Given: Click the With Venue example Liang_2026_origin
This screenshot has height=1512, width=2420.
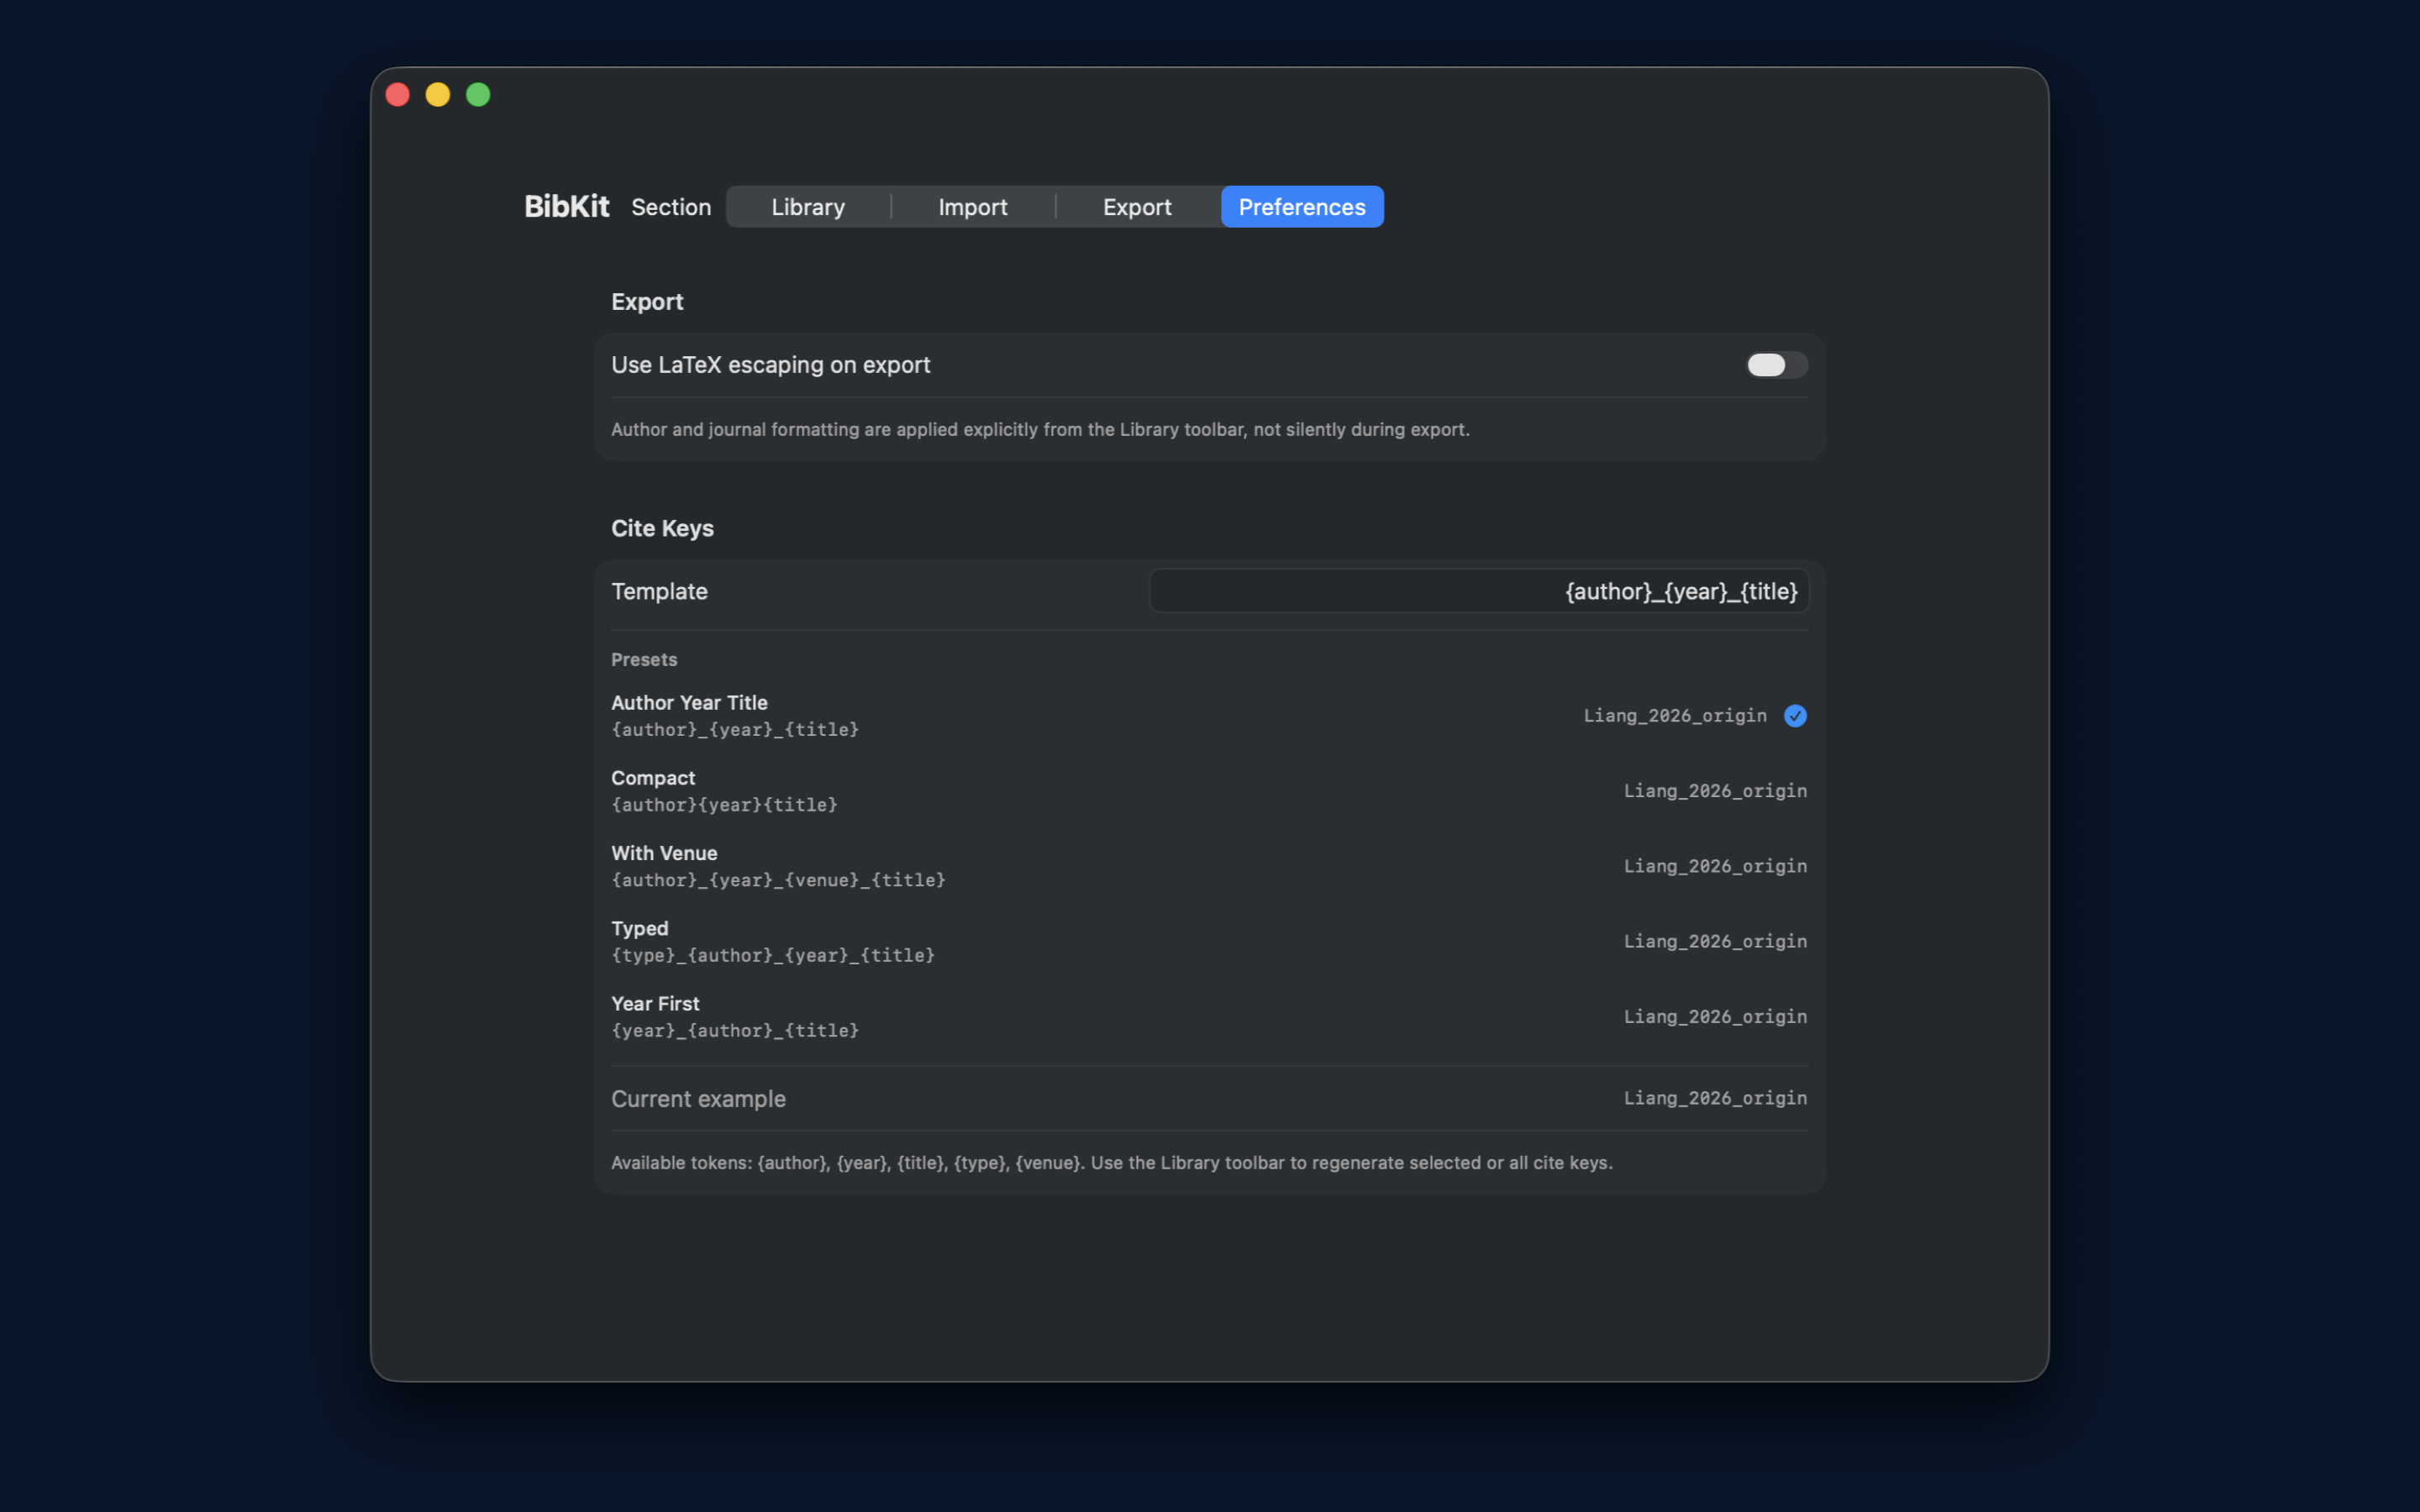Looking at the screenshot, I should point(1715,866).
